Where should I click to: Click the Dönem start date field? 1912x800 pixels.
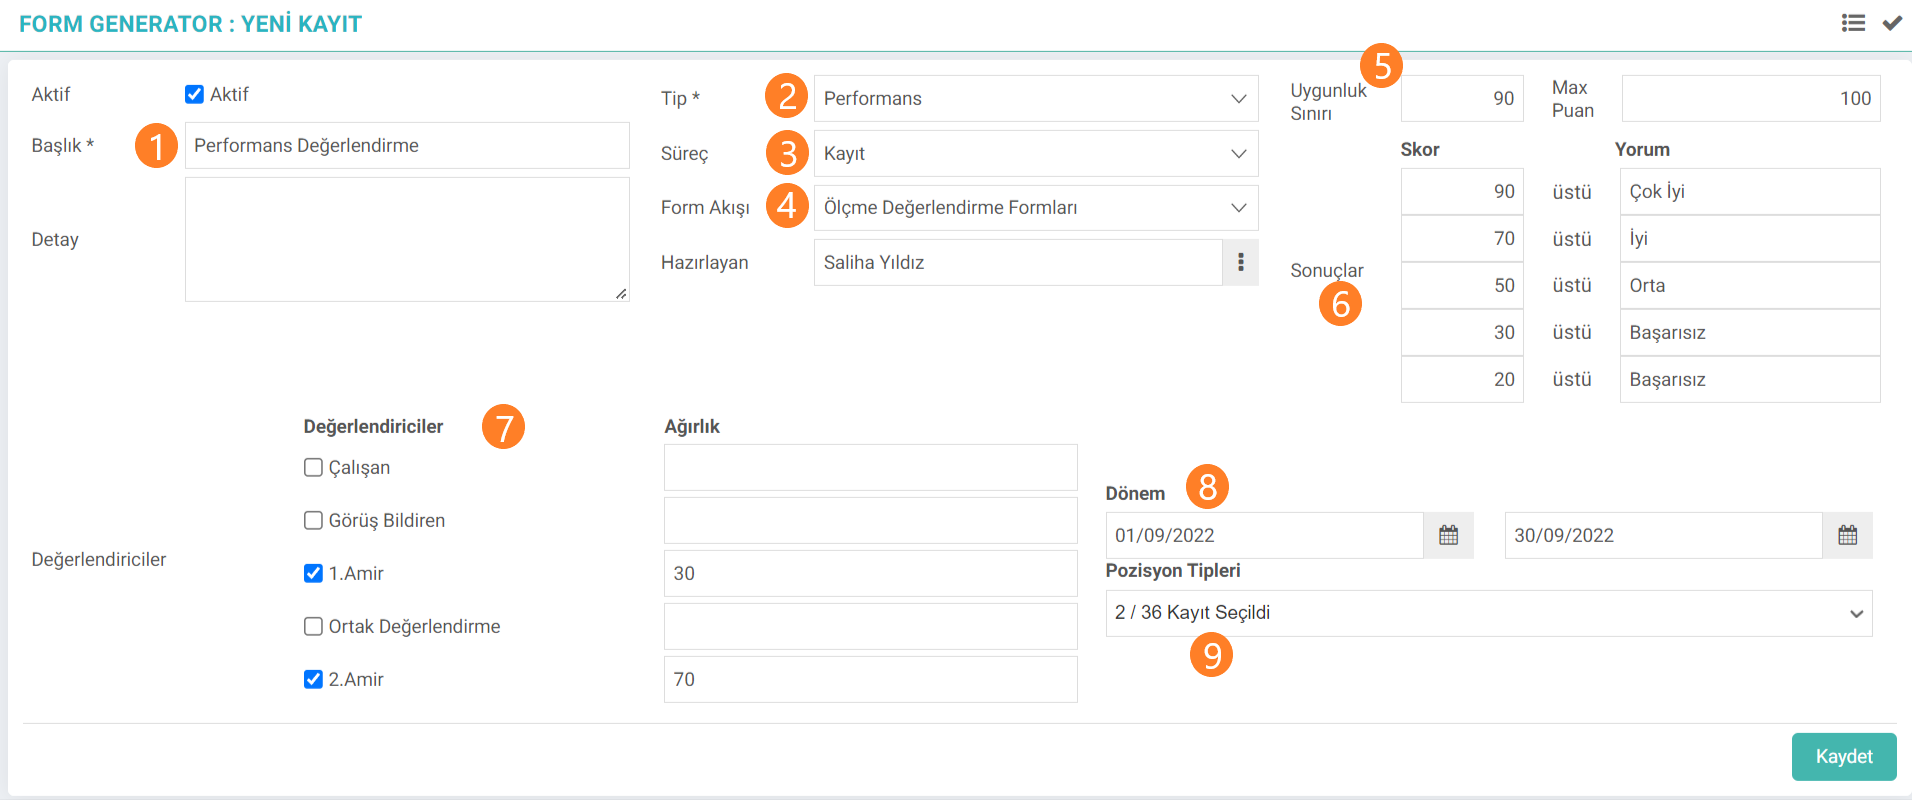(1265, 535)
